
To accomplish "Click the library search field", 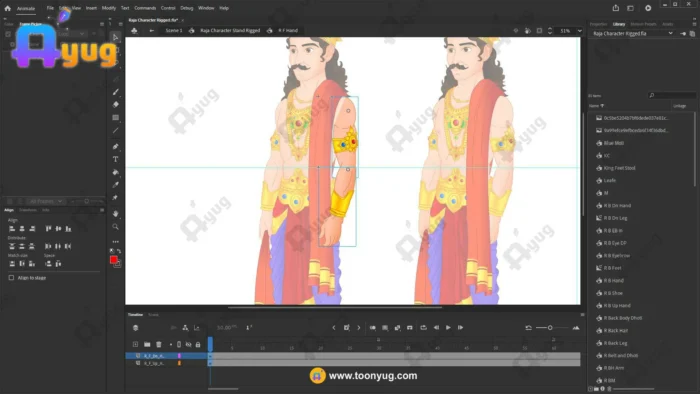I will click(671, 95).
